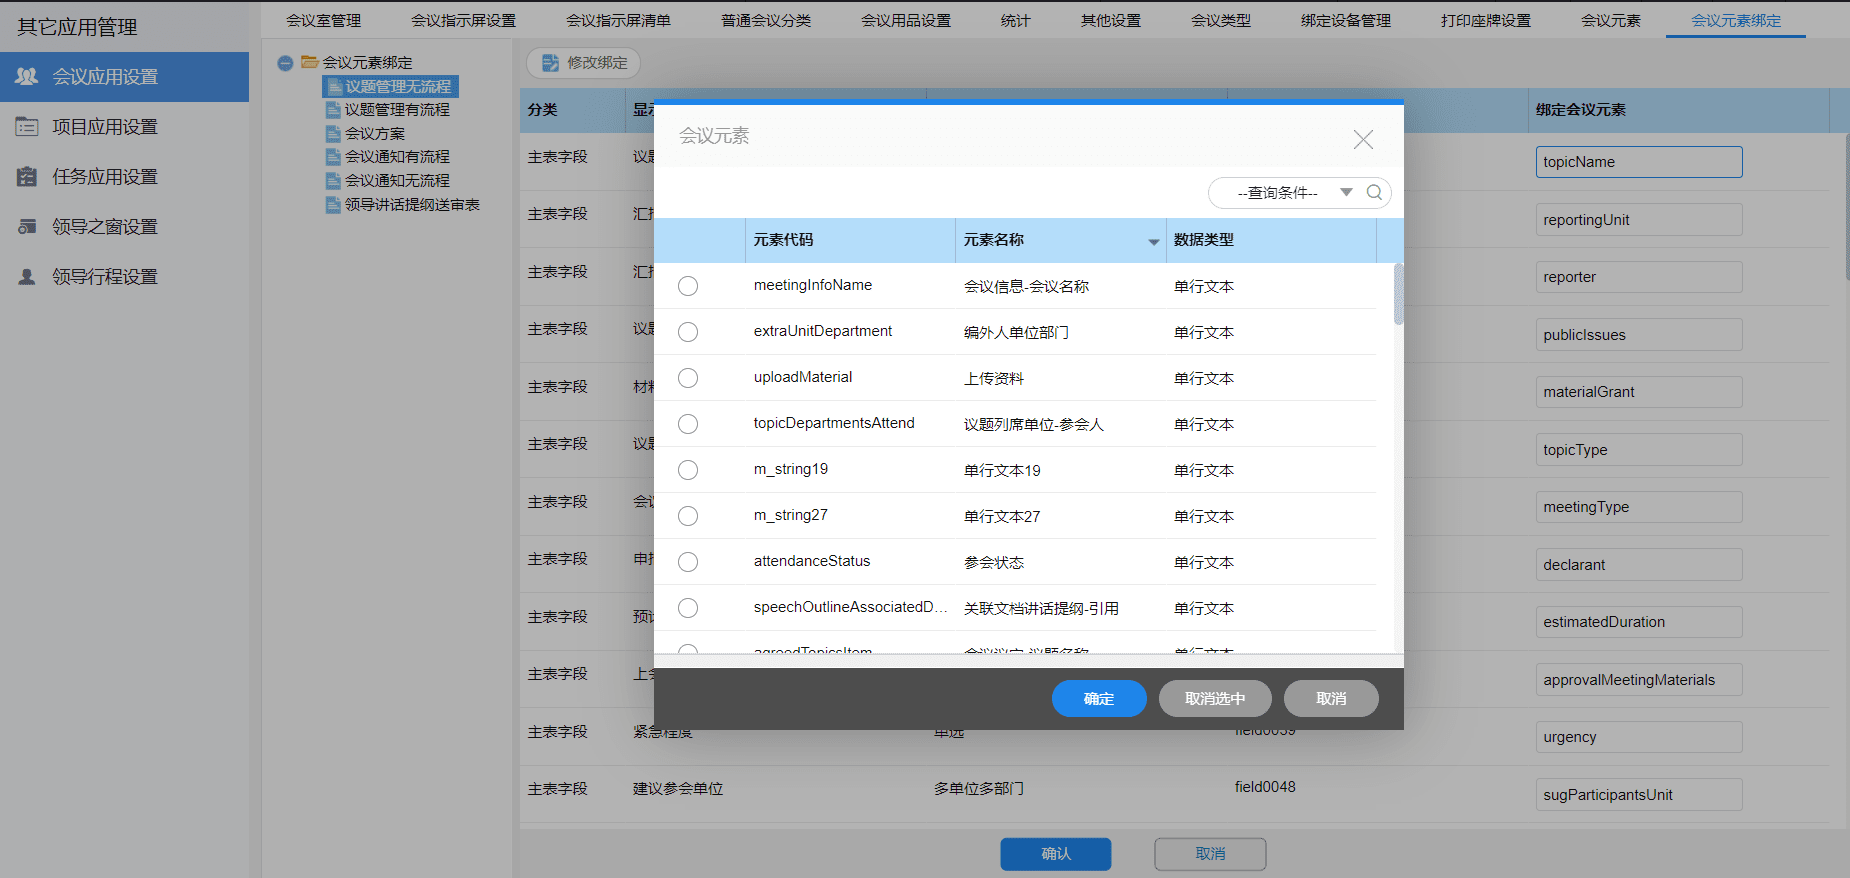
Task: Click the 会议信息-会议名称 cell
Action: pyautogui.click(x=1026, y=287)
